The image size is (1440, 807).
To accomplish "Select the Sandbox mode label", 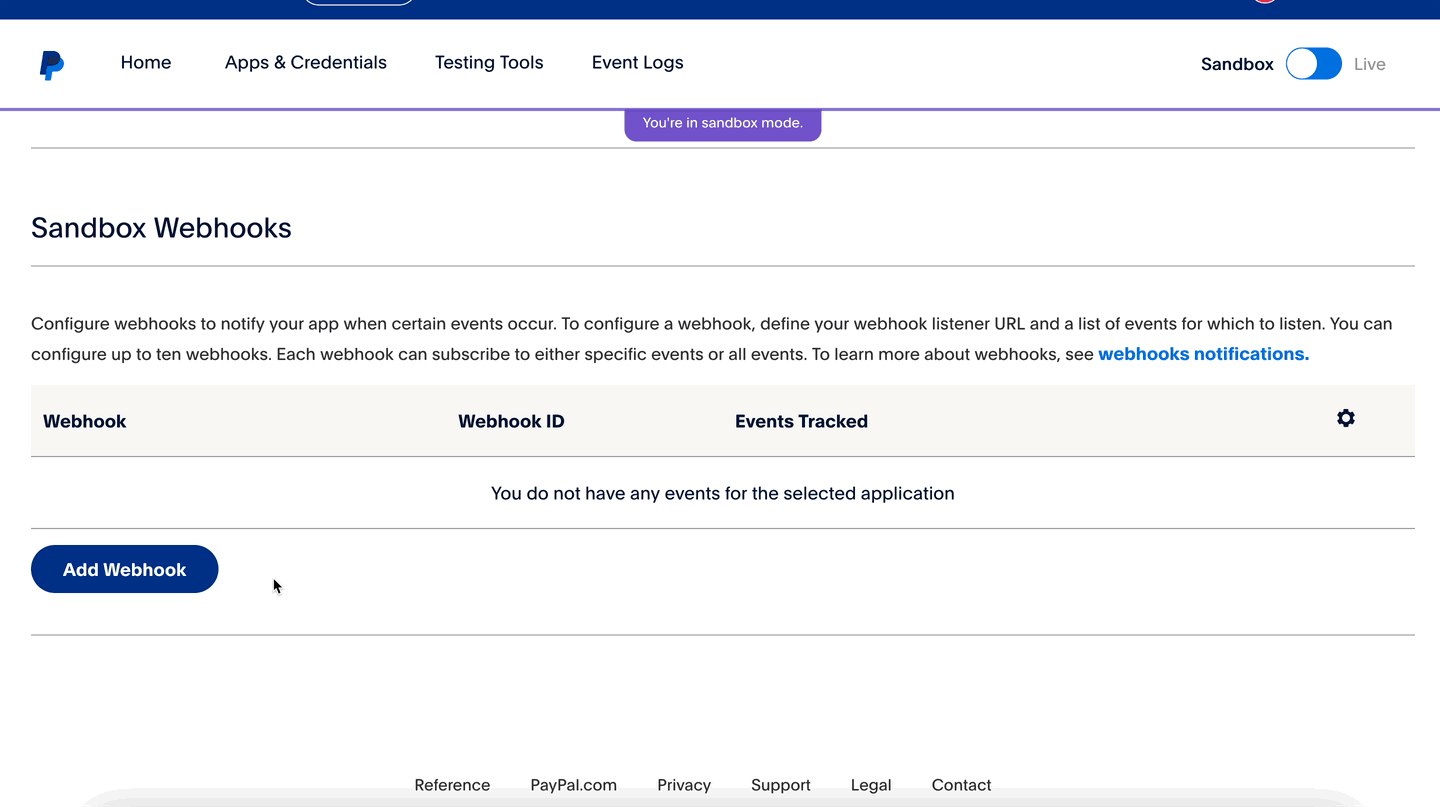I will [1237, 64].
